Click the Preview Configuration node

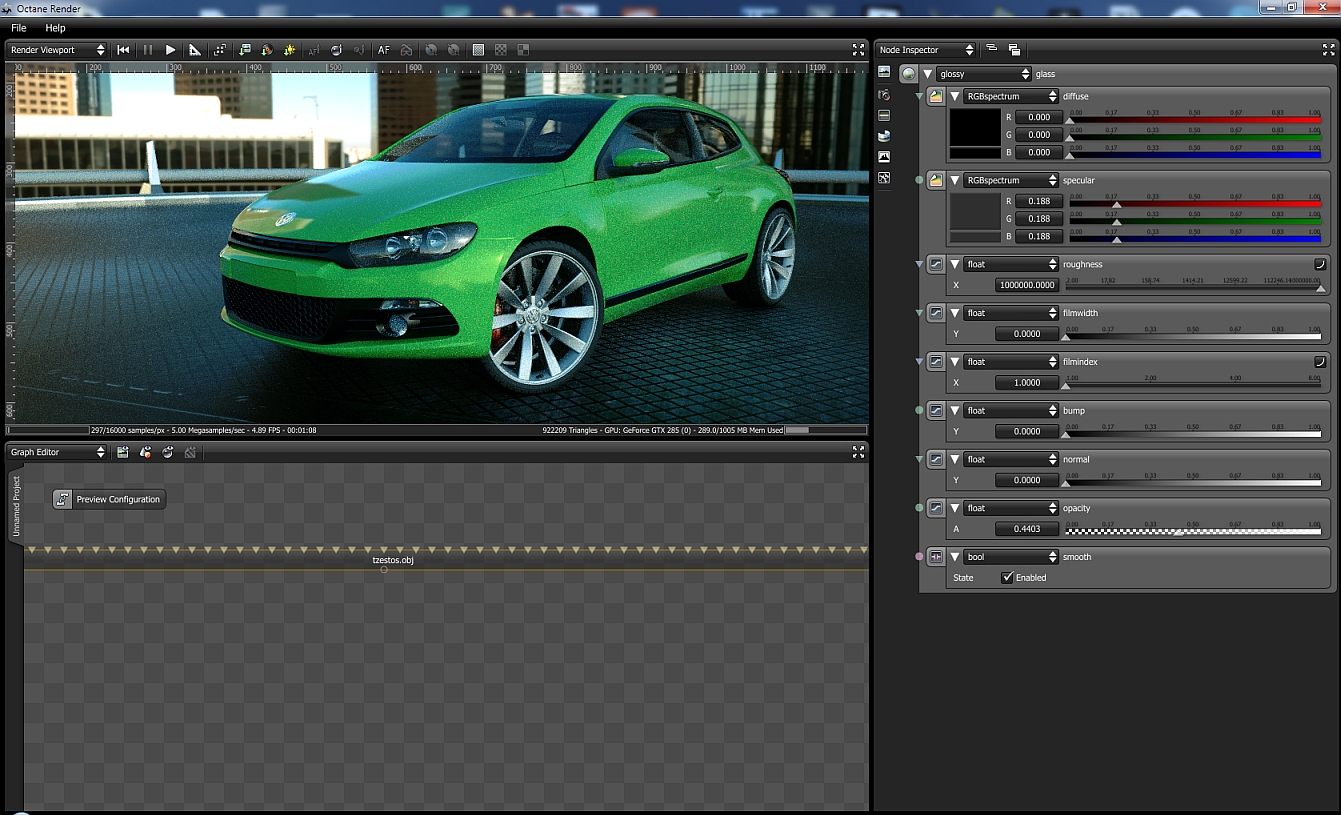pyautogui.click(x=109, y=499)
